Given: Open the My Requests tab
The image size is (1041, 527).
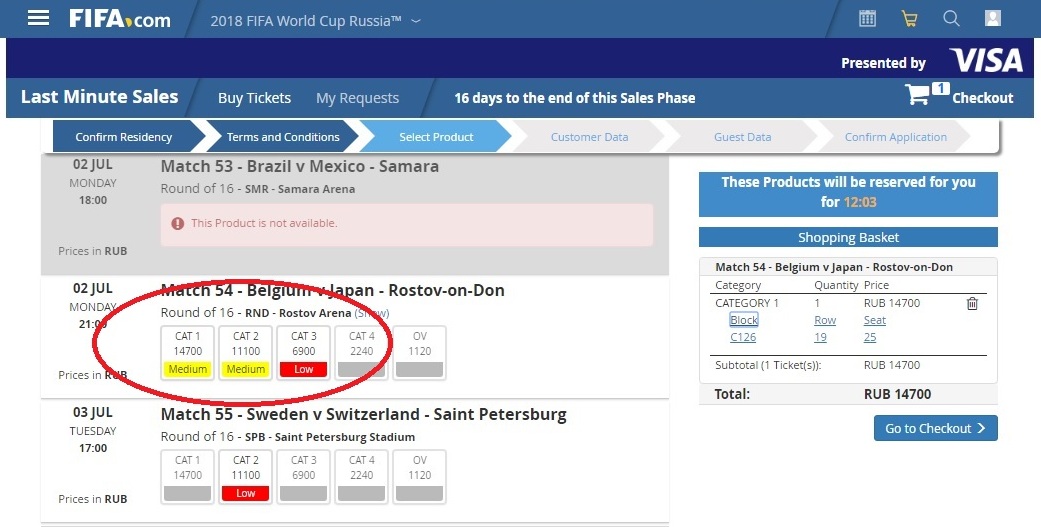Looking at the screenshot, I should tap(357, 98).
